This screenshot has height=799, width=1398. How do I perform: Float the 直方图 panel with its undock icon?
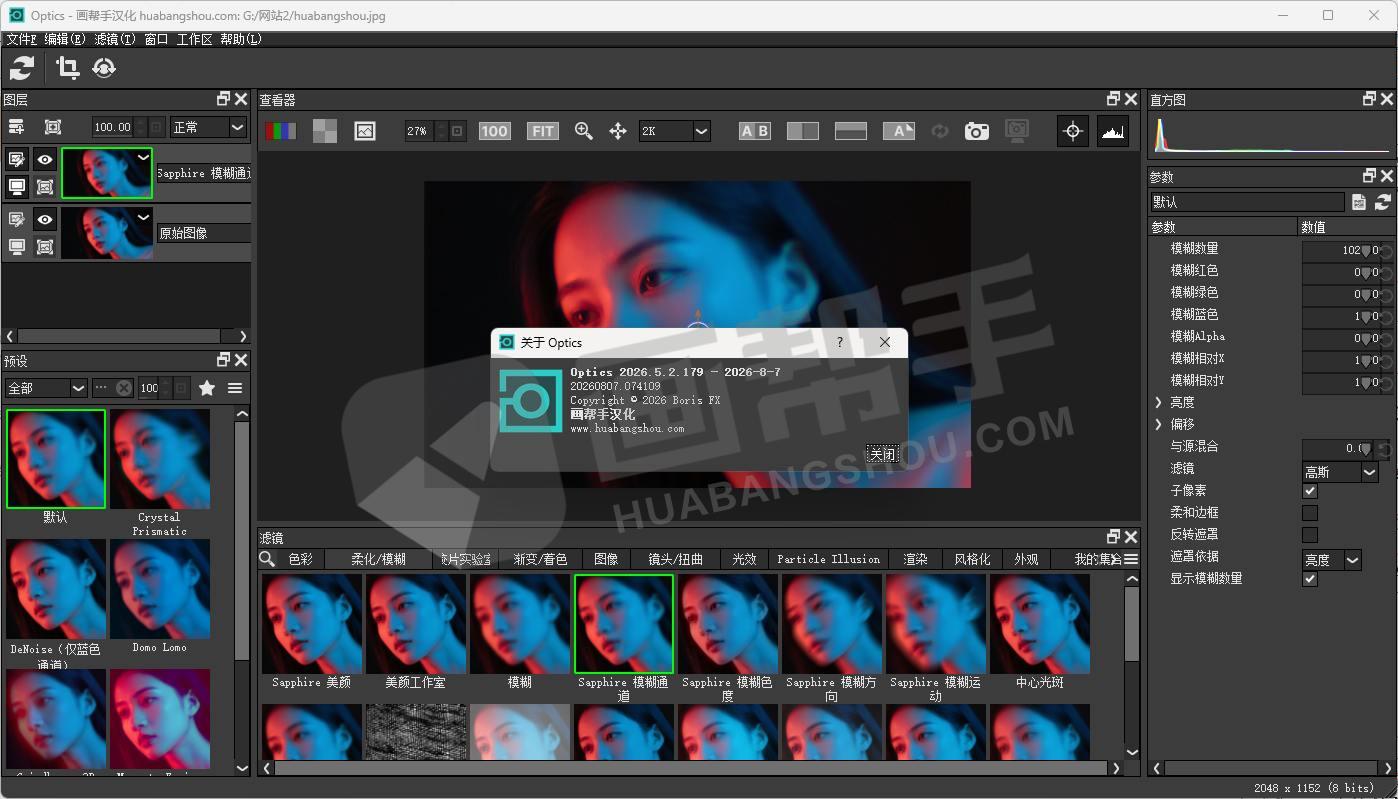pos(1369,99)
